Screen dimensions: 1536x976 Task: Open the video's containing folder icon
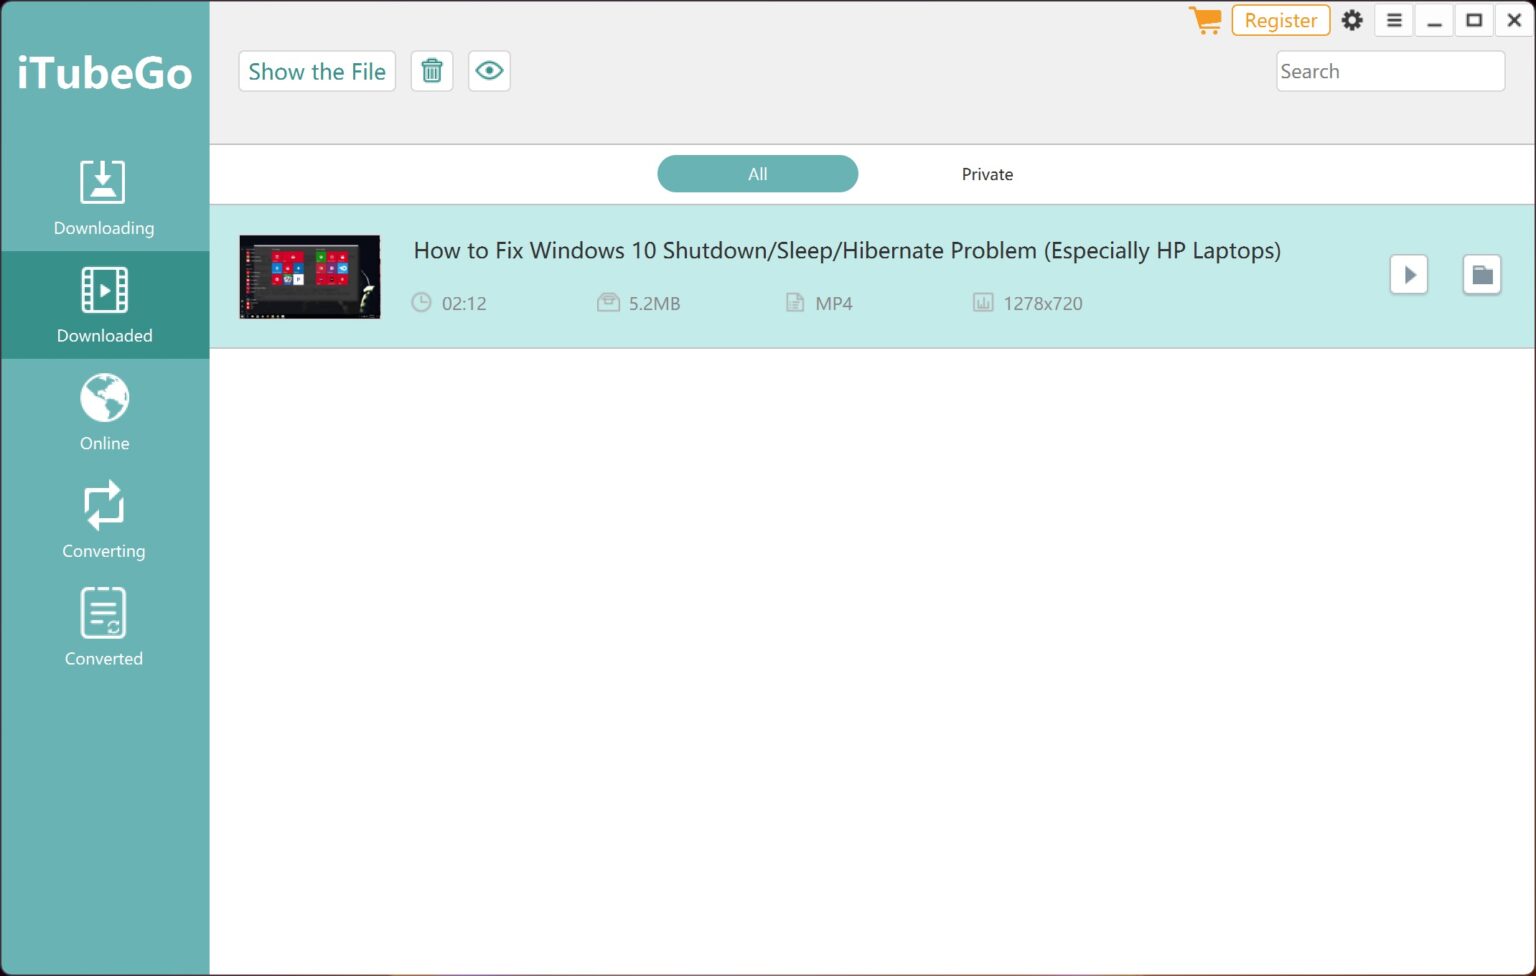(1481, 274)
